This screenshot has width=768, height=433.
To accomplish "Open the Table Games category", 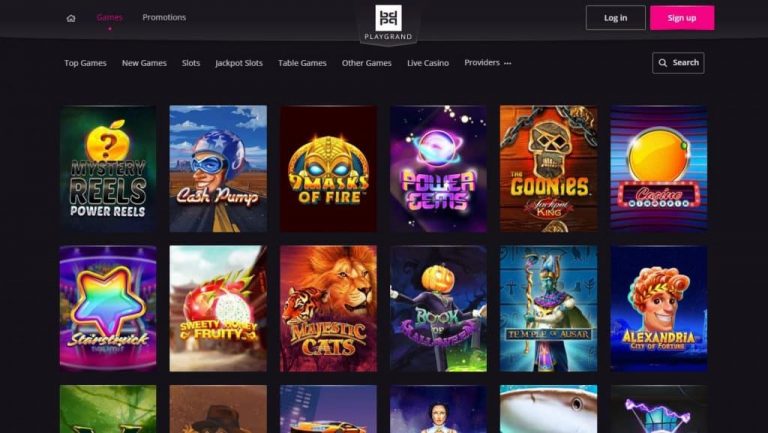I will point(302,63).
